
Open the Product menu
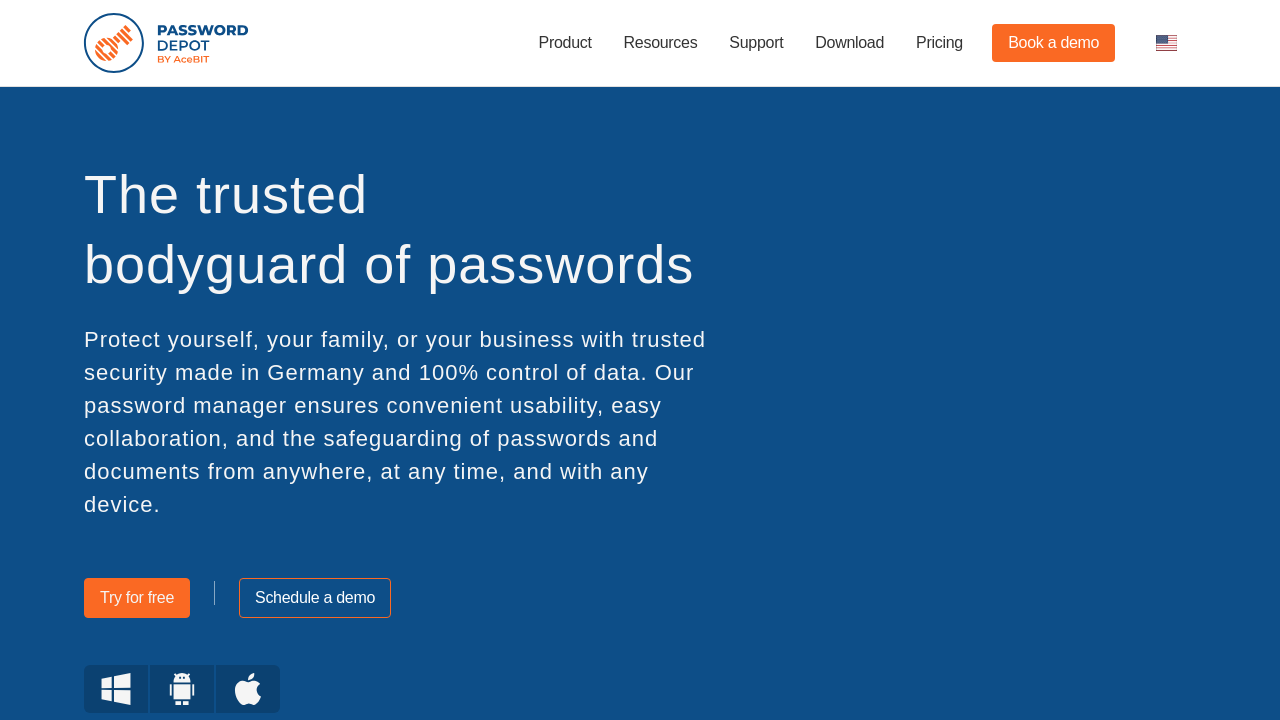coord(565,43)
